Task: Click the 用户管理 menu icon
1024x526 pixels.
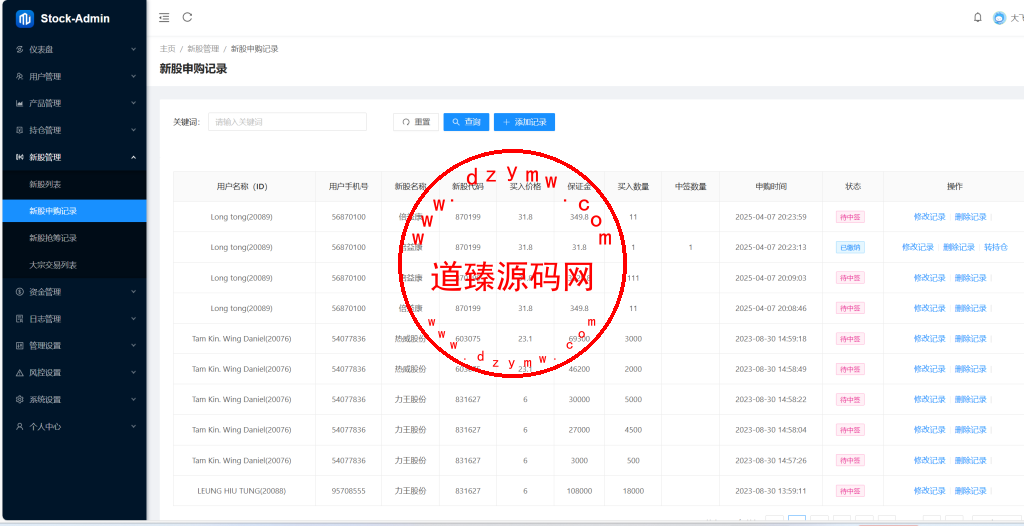Action: (x=20, y=76)
